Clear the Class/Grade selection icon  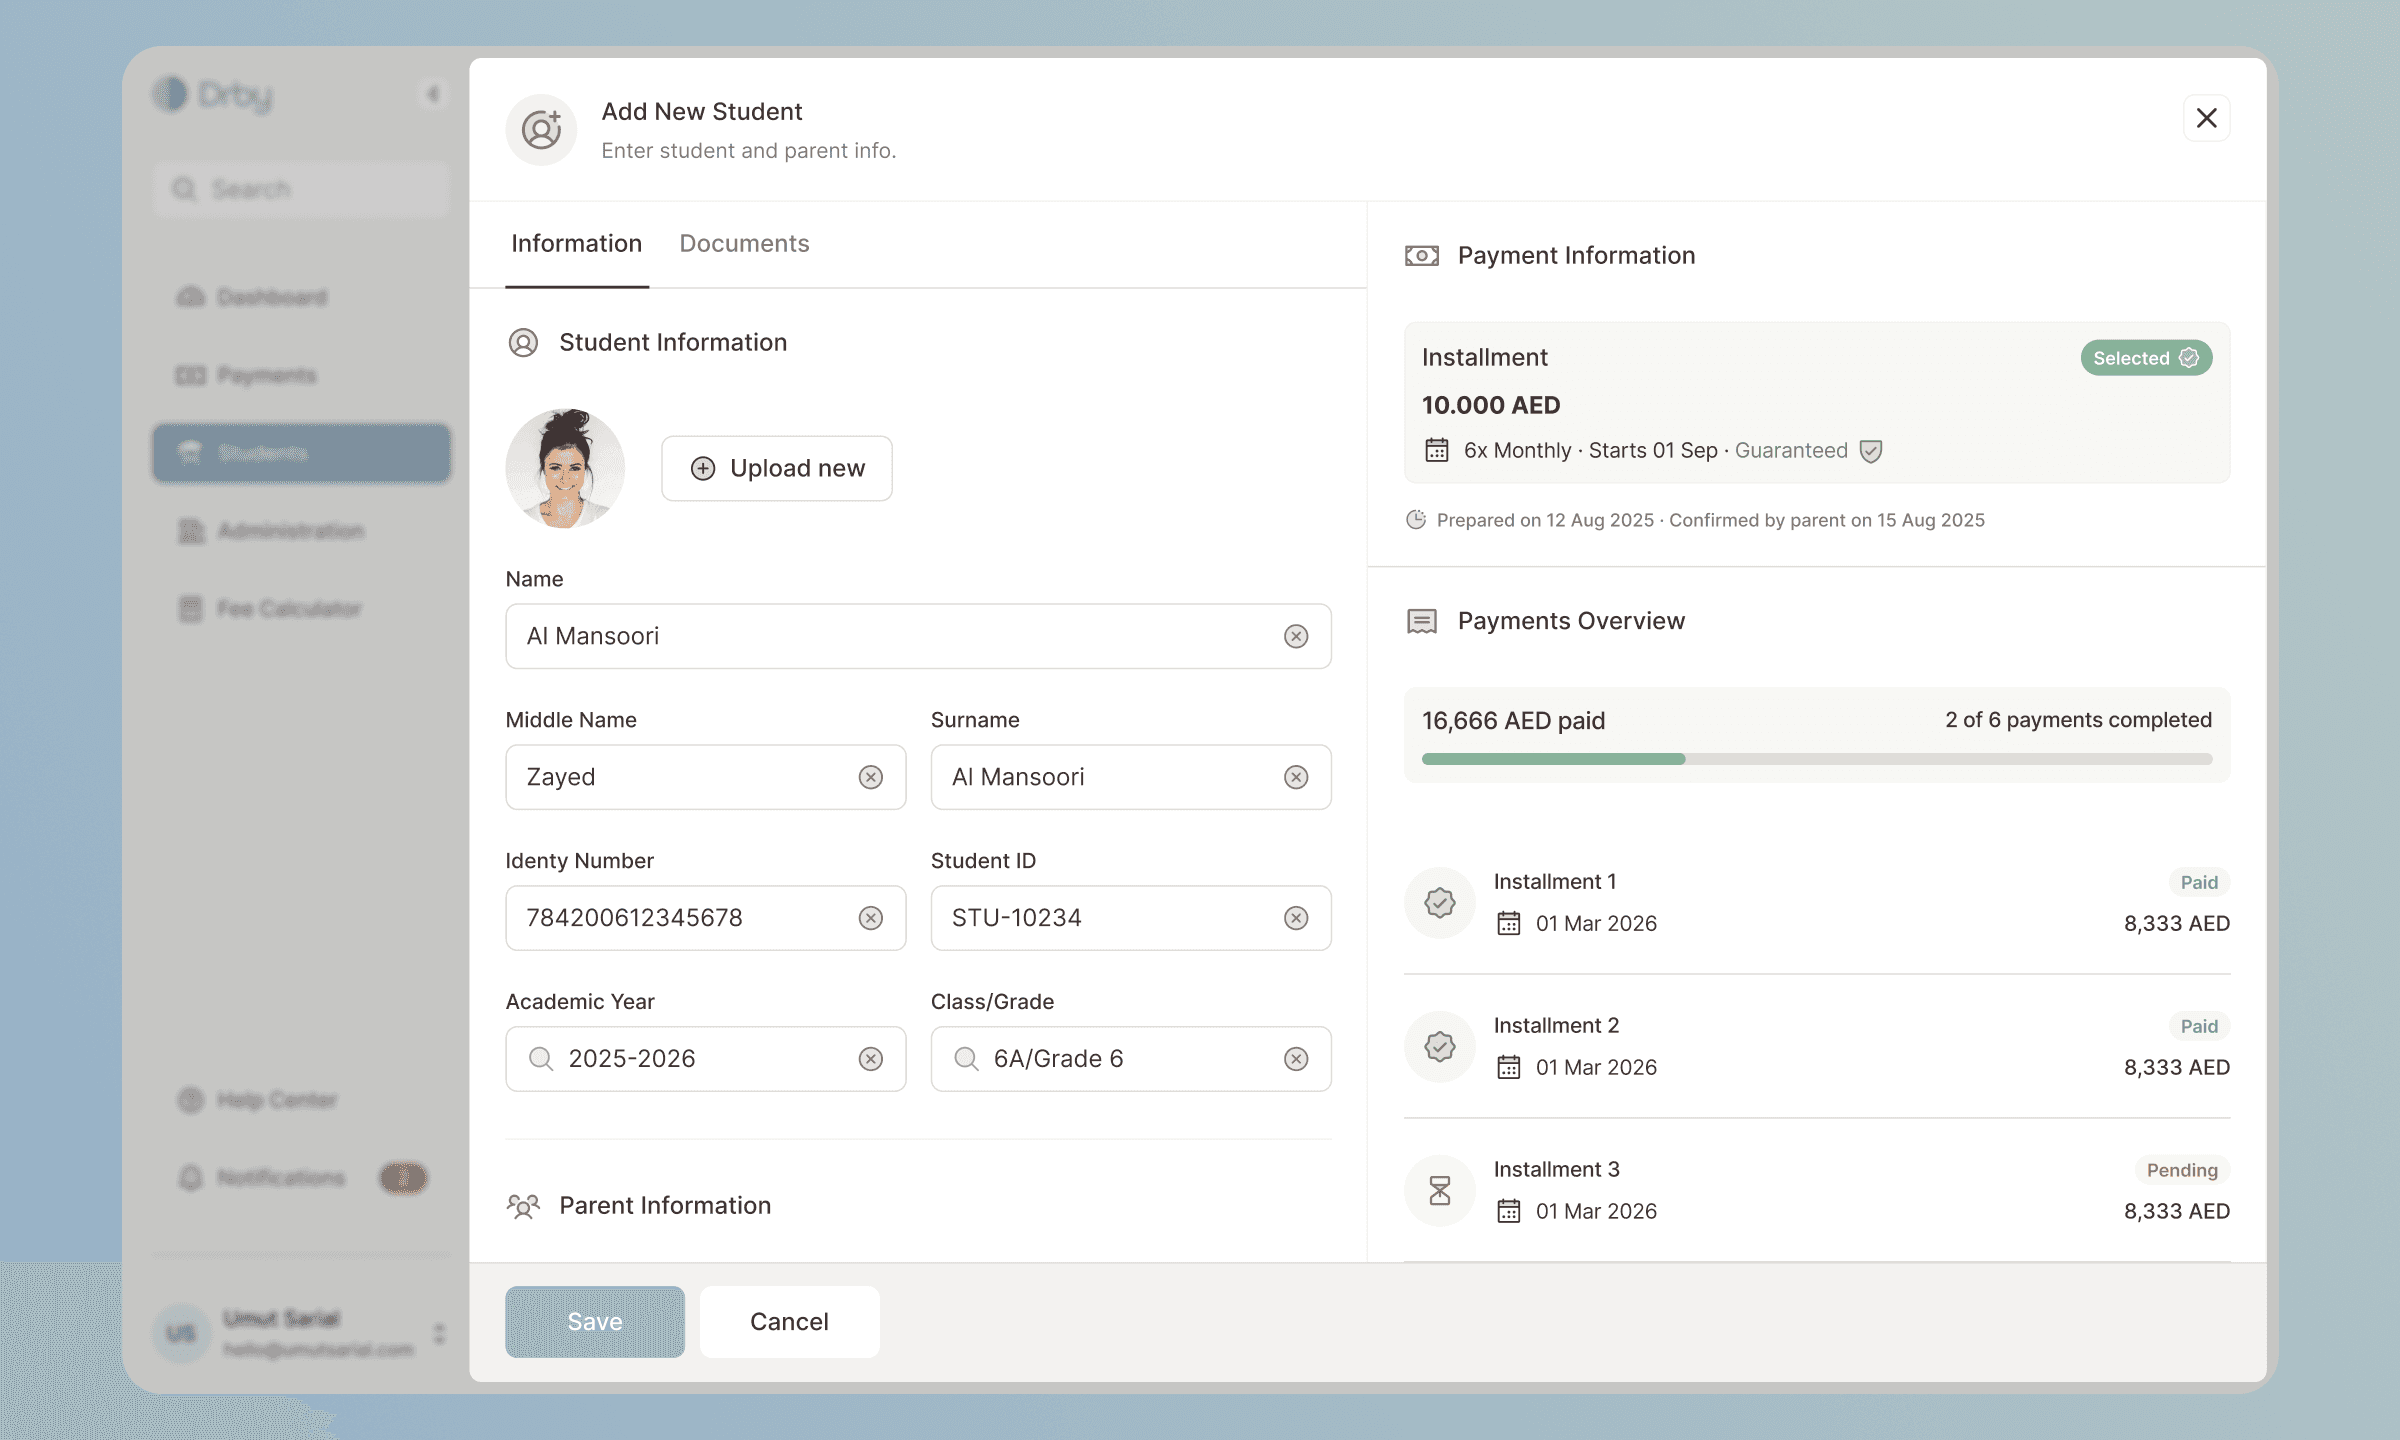[x=1296, y=1059]
